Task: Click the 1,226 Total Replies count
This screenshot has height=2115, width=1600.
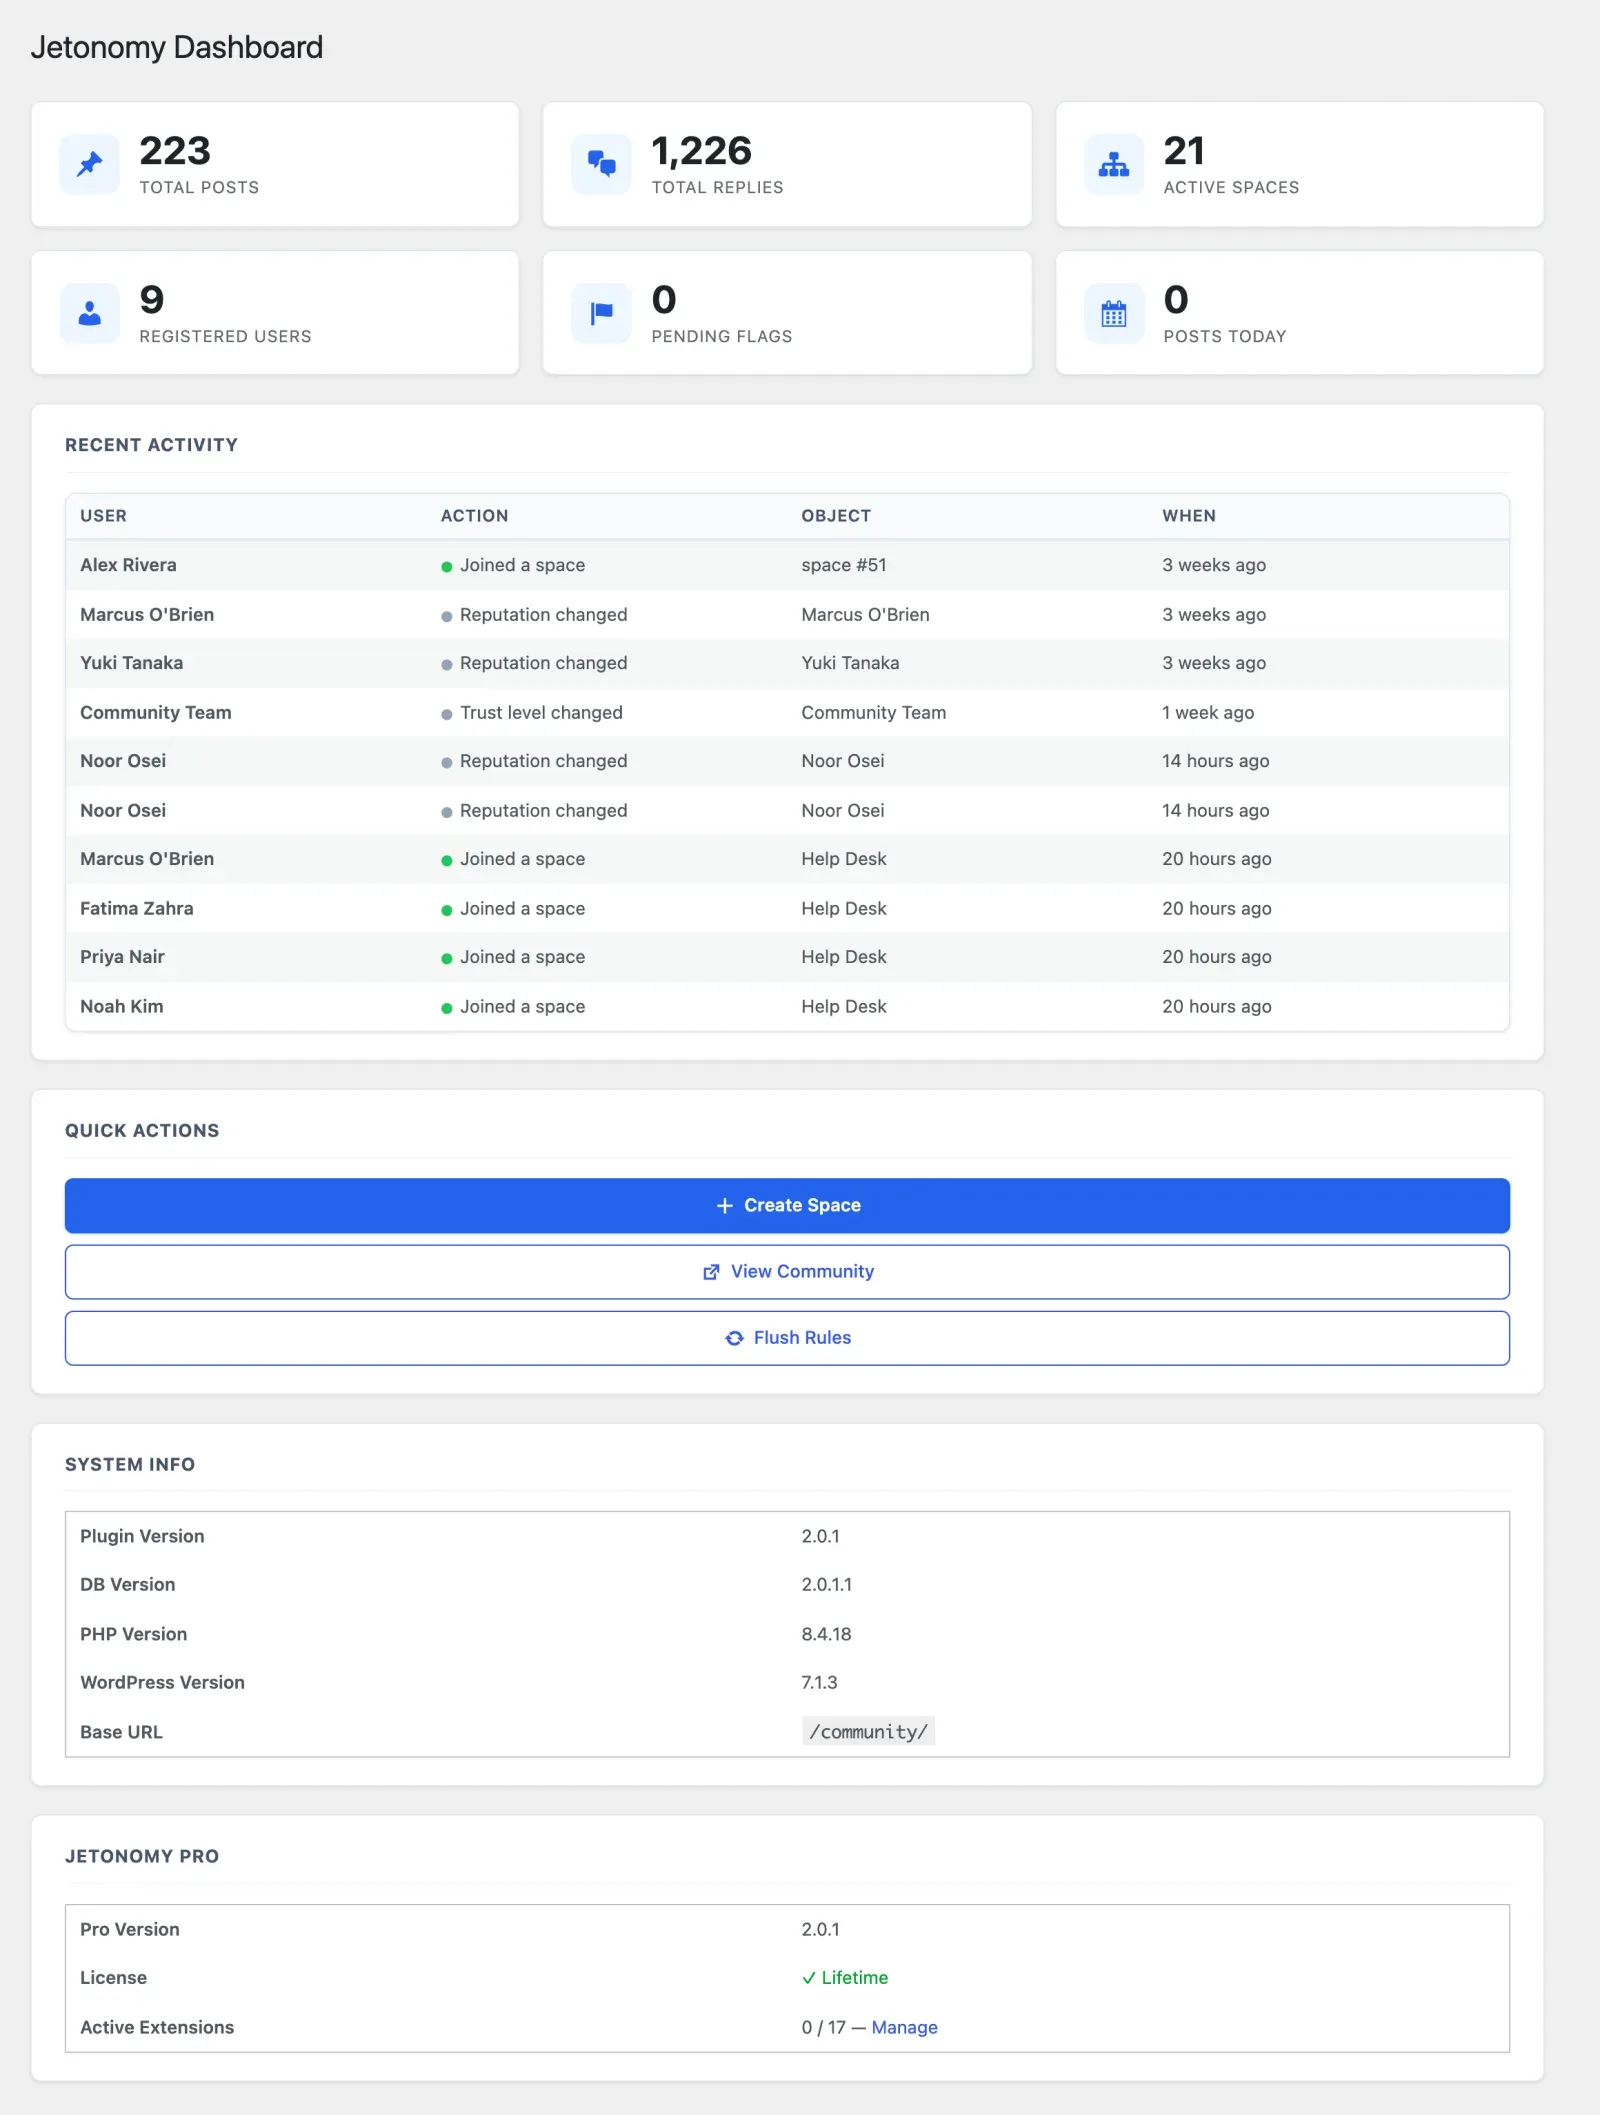Action: pos(702,151)
